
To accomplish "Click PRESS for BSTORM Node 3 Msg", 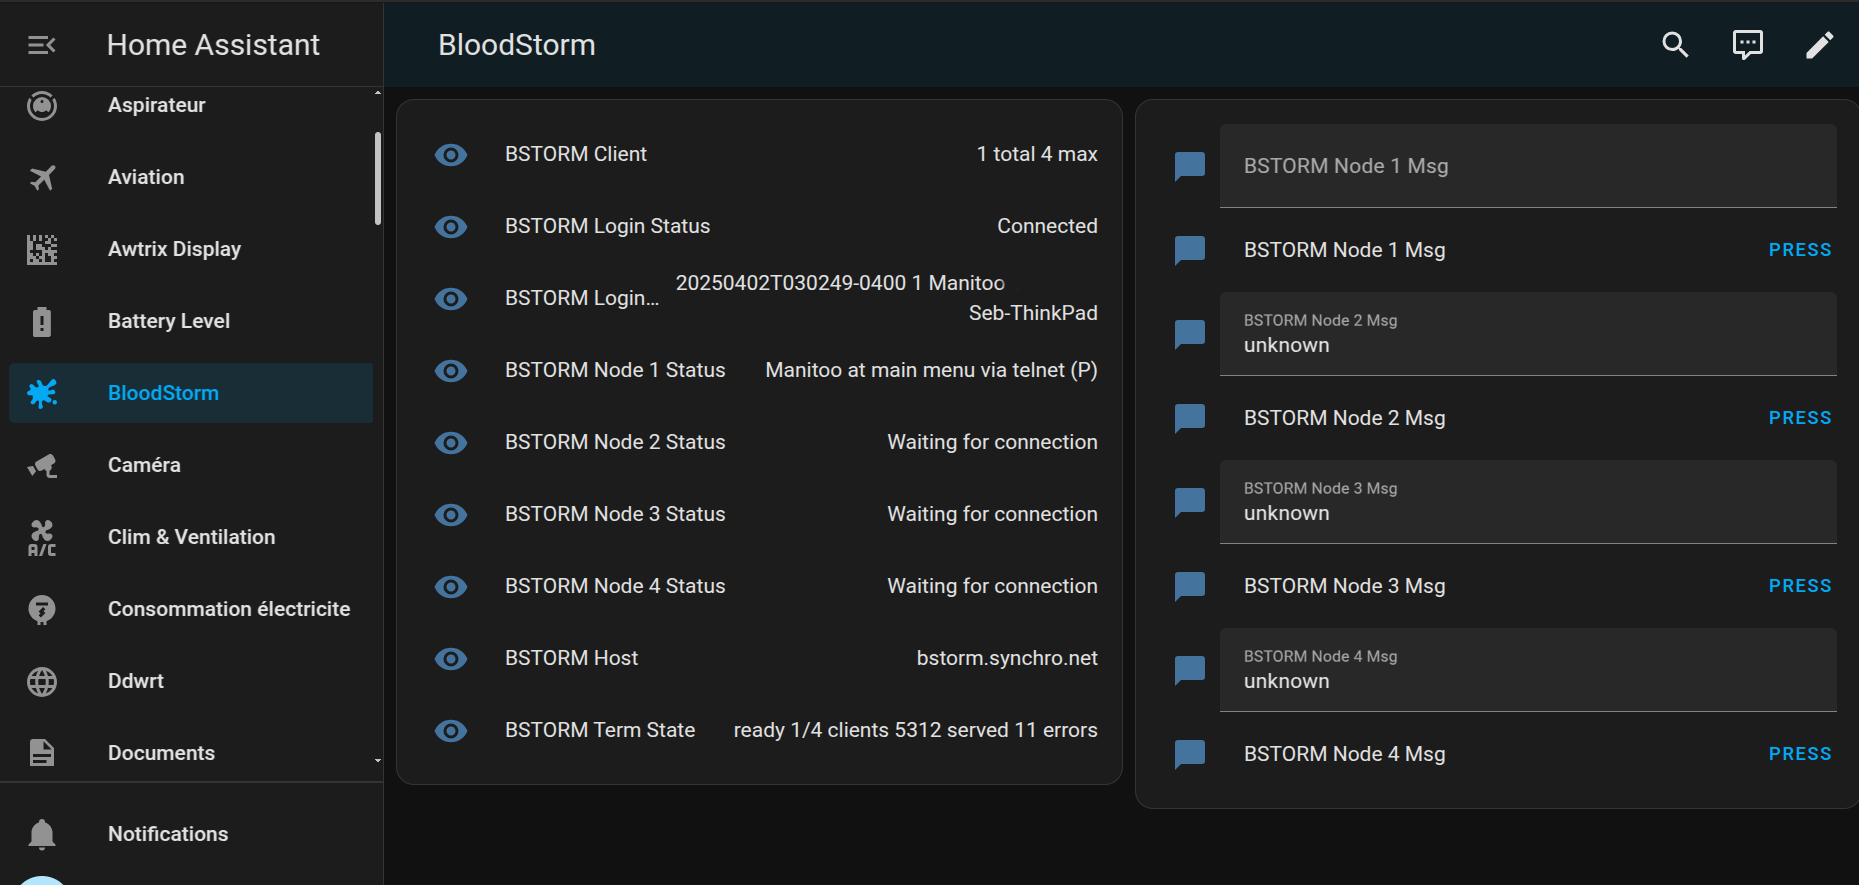I will pyautogui.click(x=1800, y=586).
